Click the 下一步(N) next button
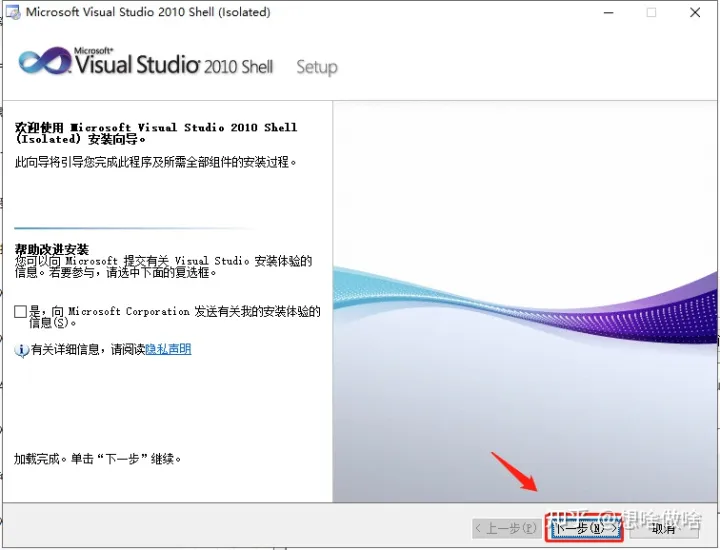Screen dimensions: 720x550 [x=585, y=528]
